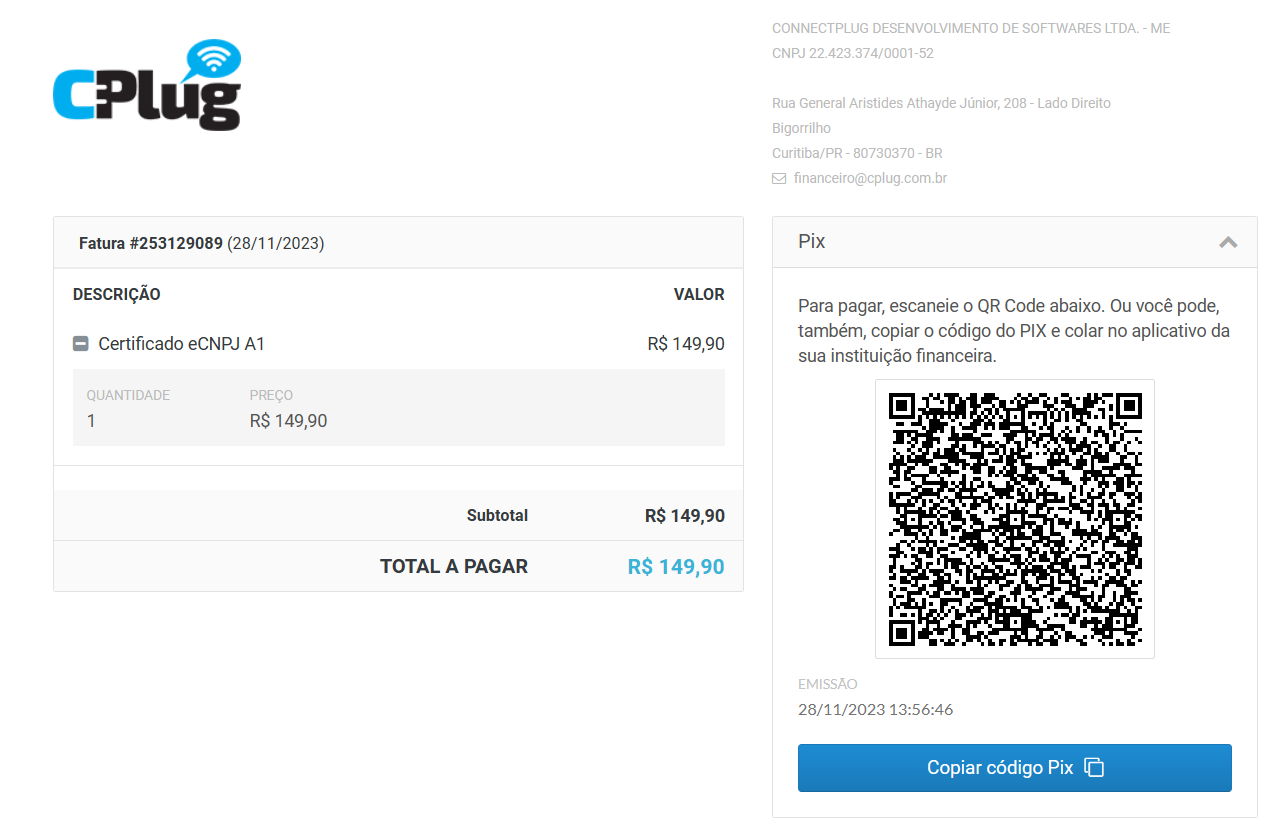
Task: Collapse the Pix panel with chevron
Action: click(1228, 242)
